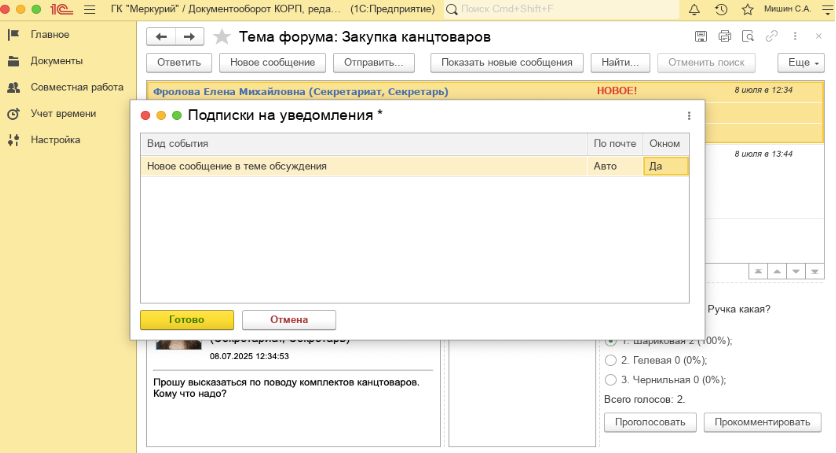Click the document preview icon
Screen dimensions: 836x453
click(748, 37)
